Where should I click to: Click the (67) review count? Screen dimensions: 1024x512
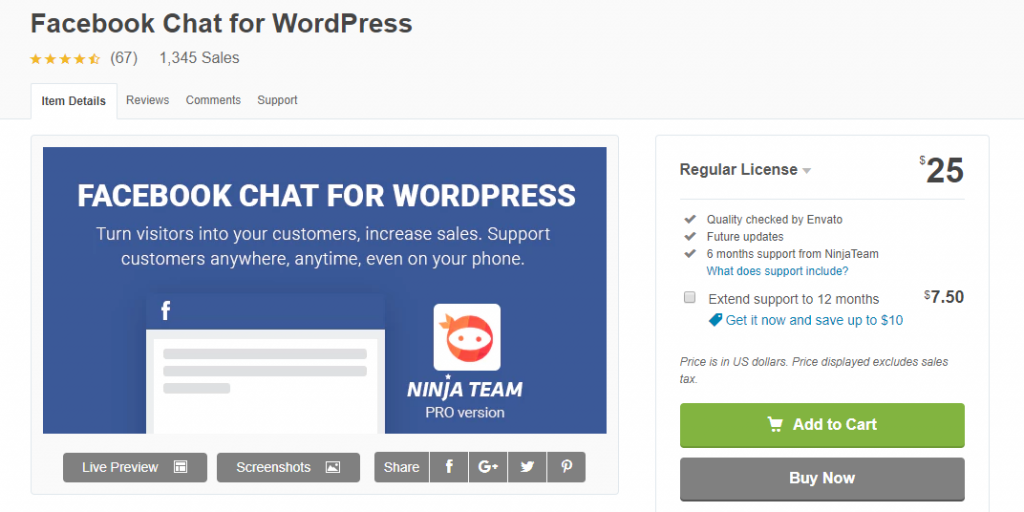coord(123,58)
